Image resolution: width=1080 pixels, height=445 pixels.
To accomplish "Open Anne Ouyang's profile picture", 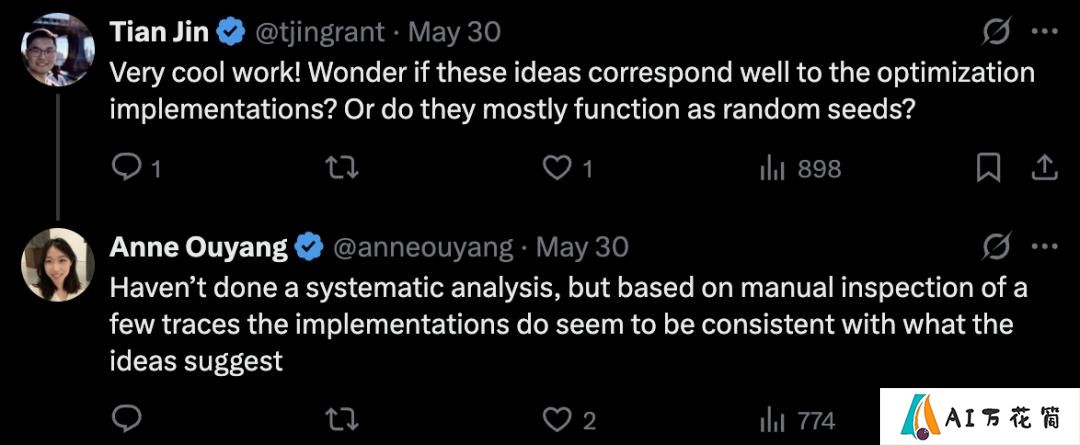I will (x=58, y=265).
